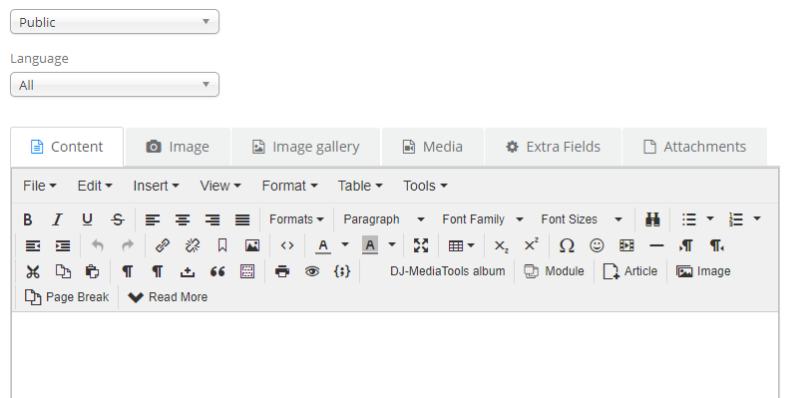The image size is (800, 398).
Task: Switch to the Image gallery tab
Action: click(306, 147)
